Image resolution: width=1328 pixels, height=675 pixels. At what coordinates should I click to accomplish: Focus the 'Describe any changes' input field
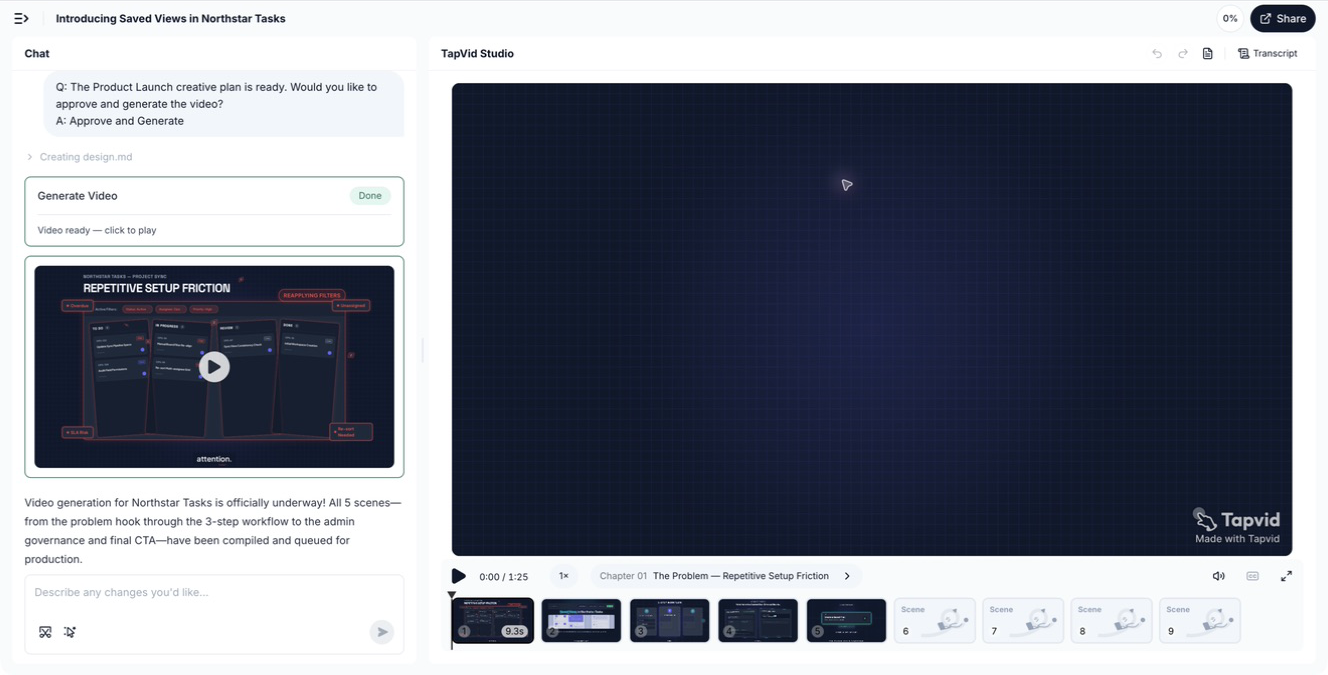(x=214, y=592)
